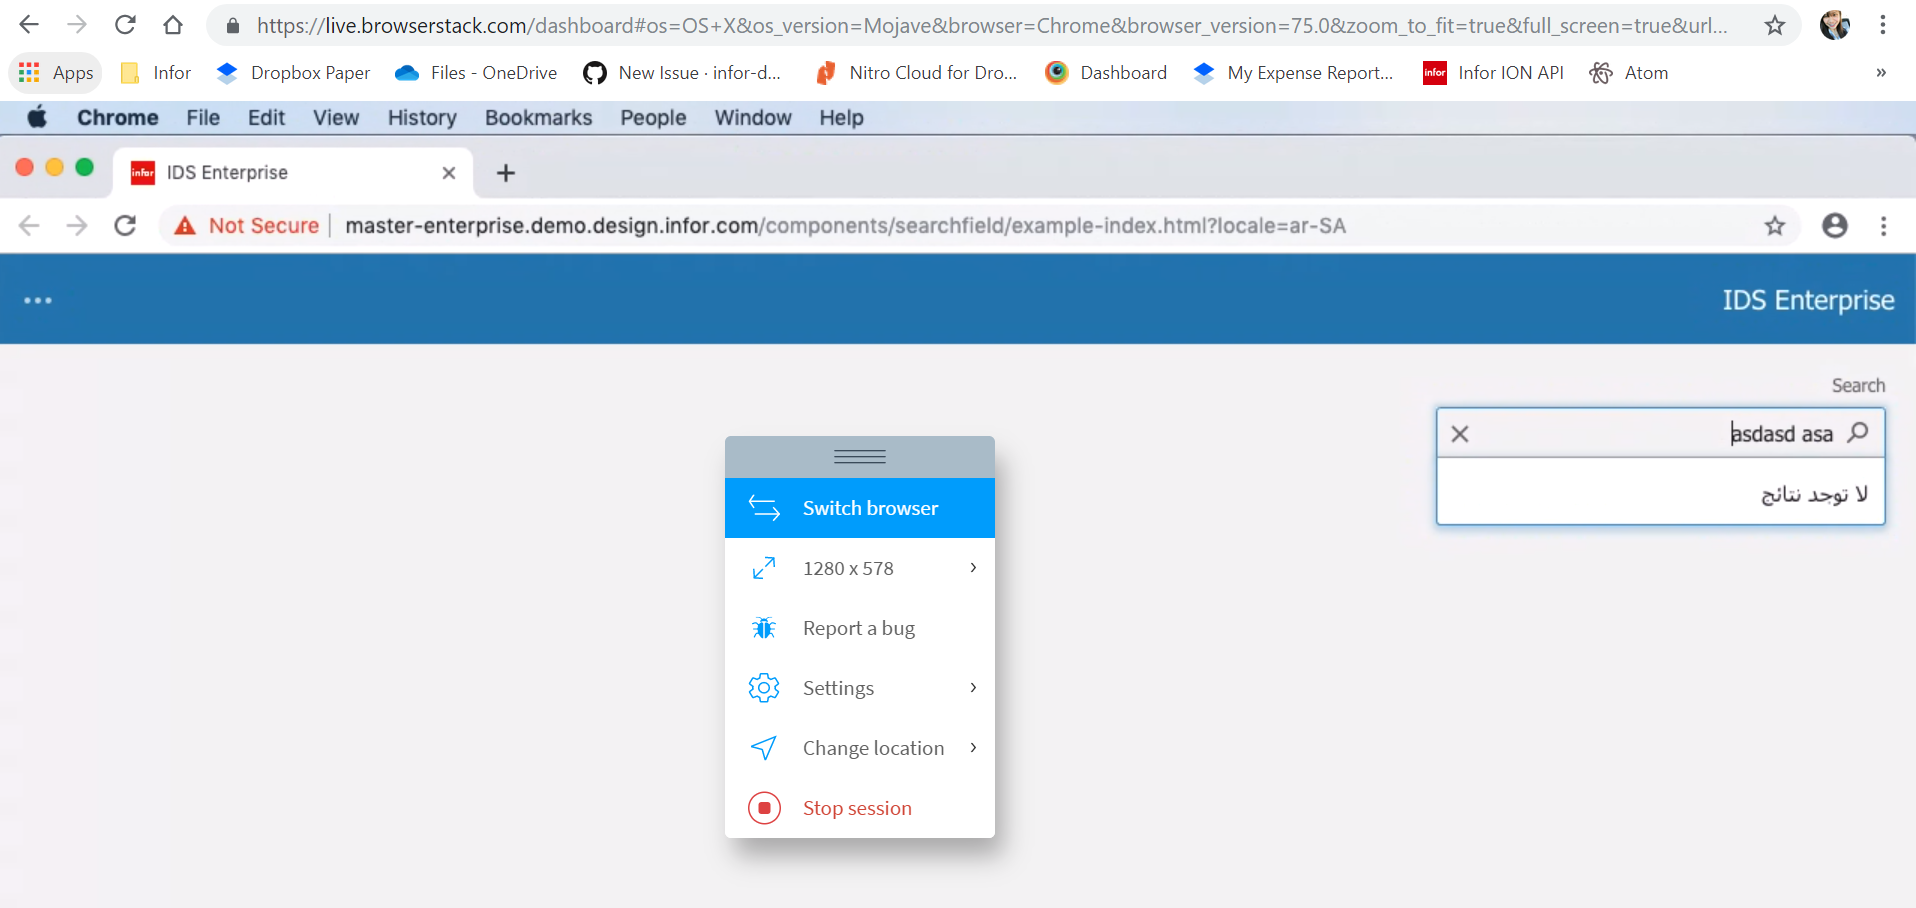Viewport: 1916px width, 908px height.
Task: Open the Dashboard bookmark
Action: pos(1106,73)
